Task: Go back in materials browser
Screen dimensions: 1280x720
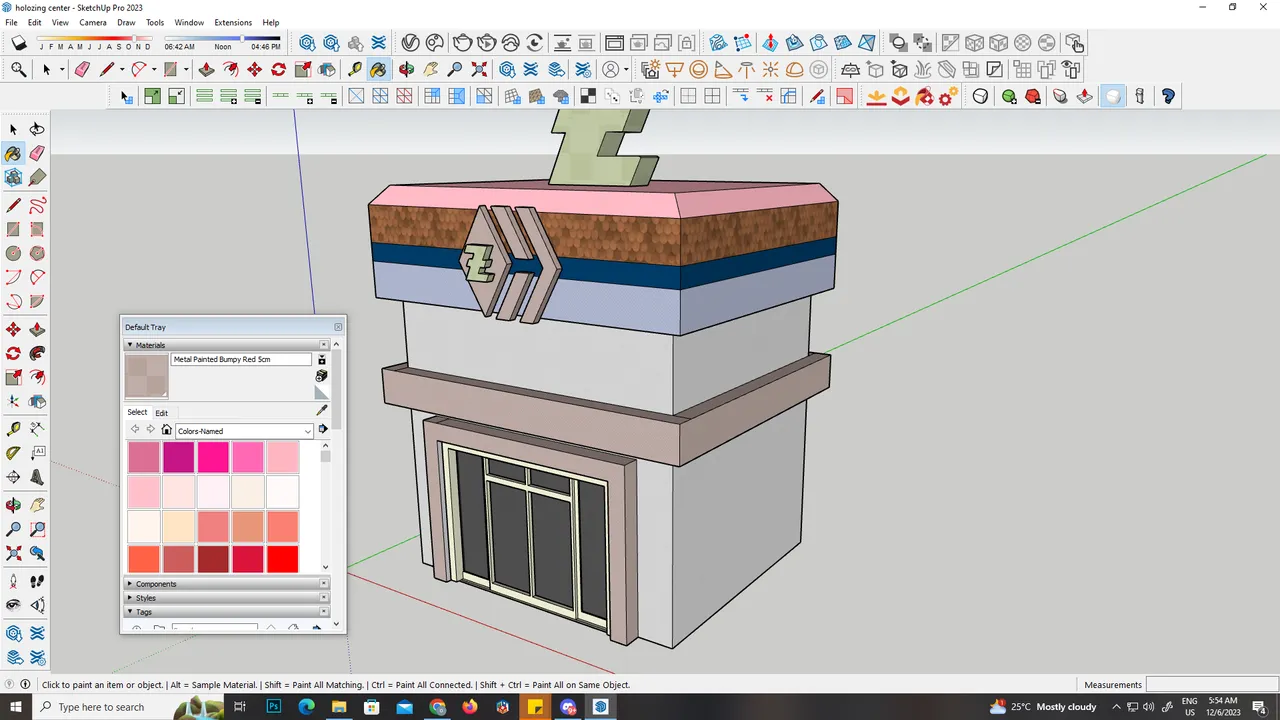Action: (135, 430)
